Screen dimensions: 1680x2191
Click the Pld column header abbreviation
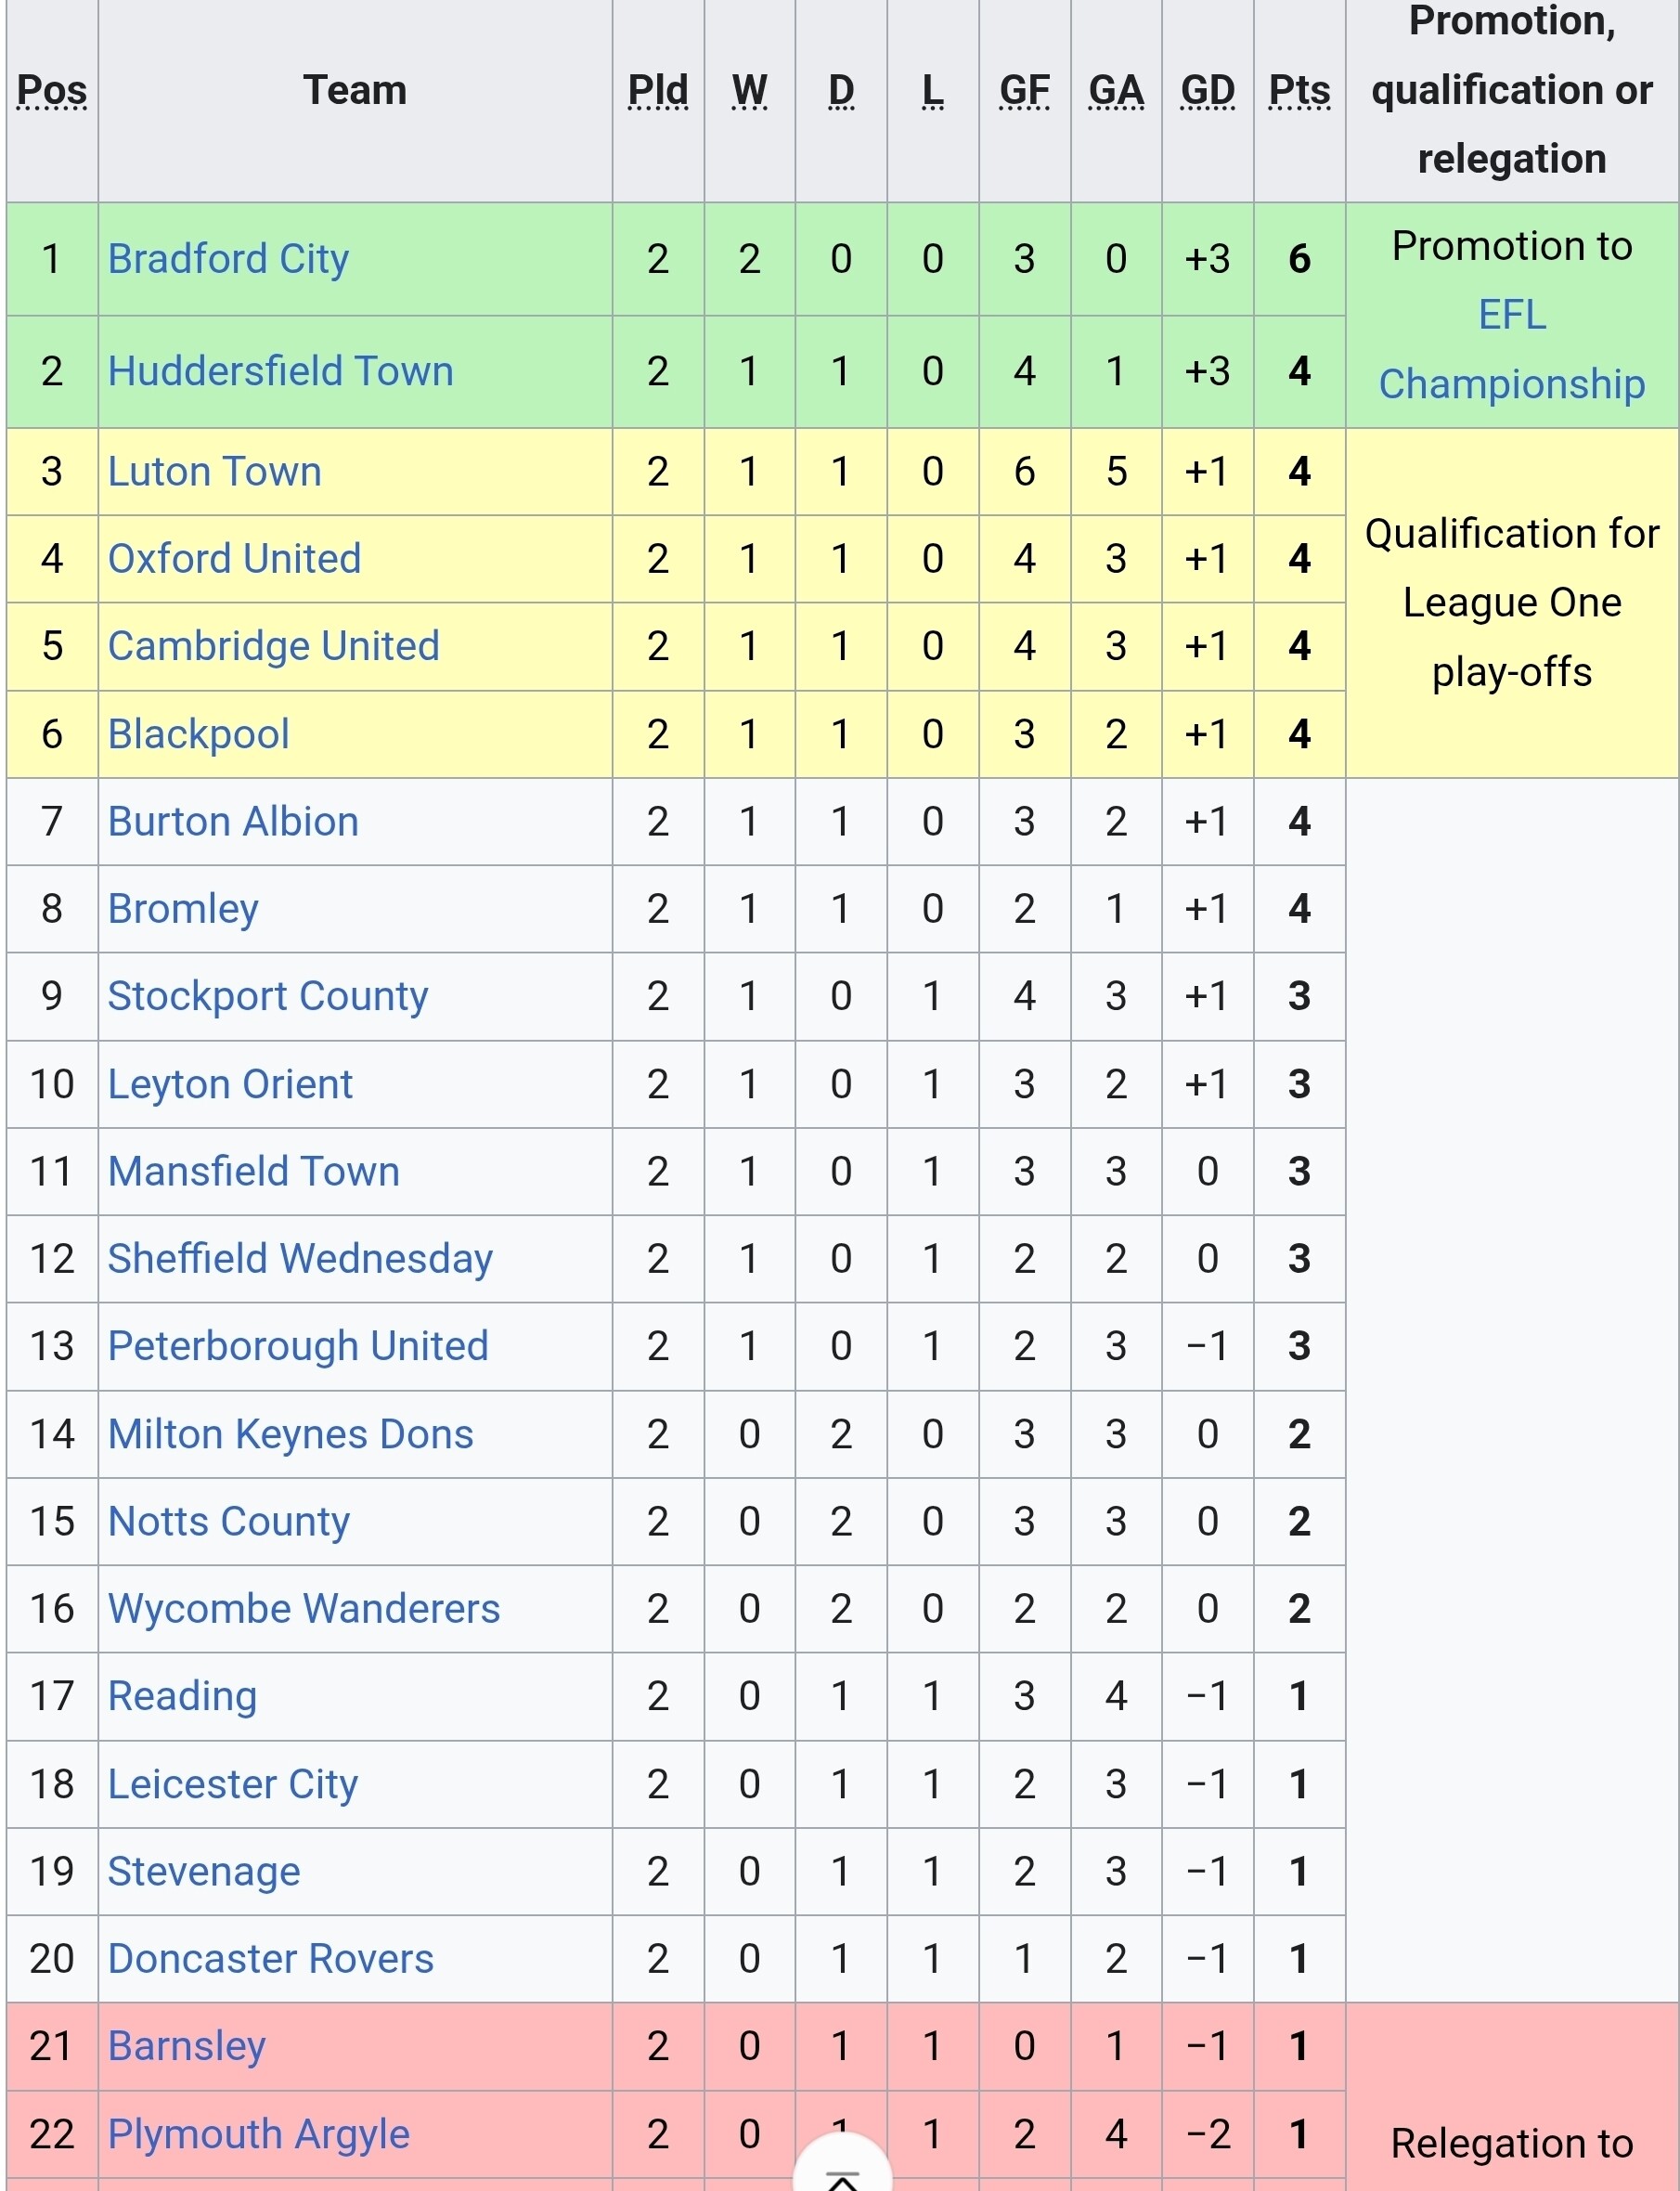point(658,90)
